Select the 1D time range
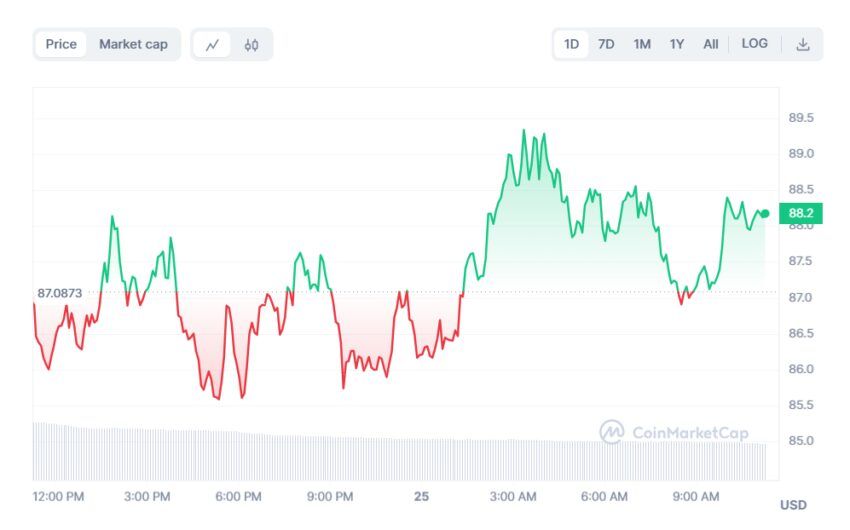The height and width of the screenshot is (530, 850). (571, 44)
